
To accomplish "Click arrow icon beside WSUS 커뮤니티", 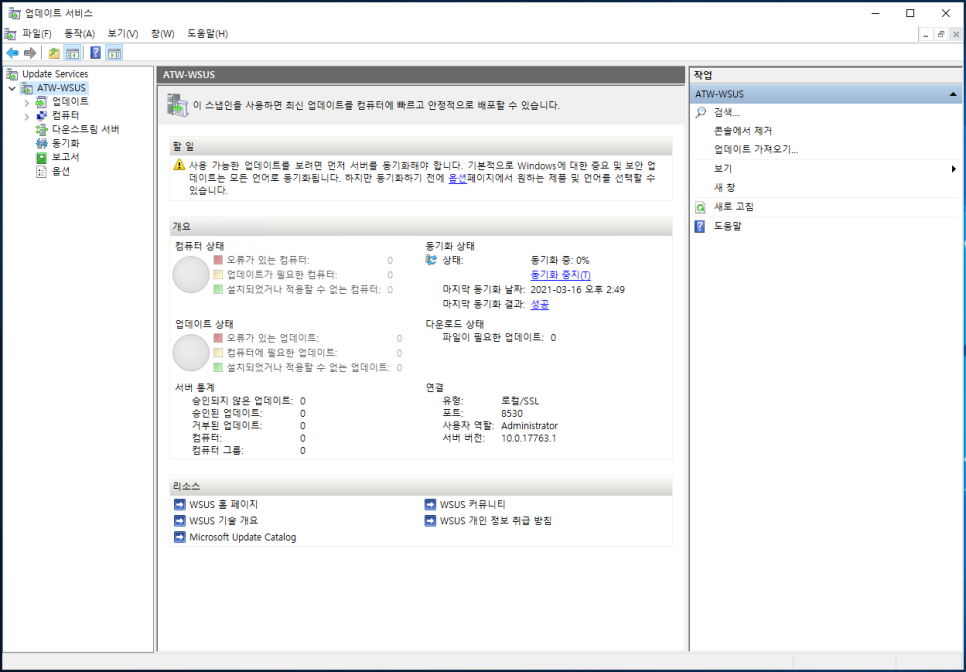I will 430,504.
